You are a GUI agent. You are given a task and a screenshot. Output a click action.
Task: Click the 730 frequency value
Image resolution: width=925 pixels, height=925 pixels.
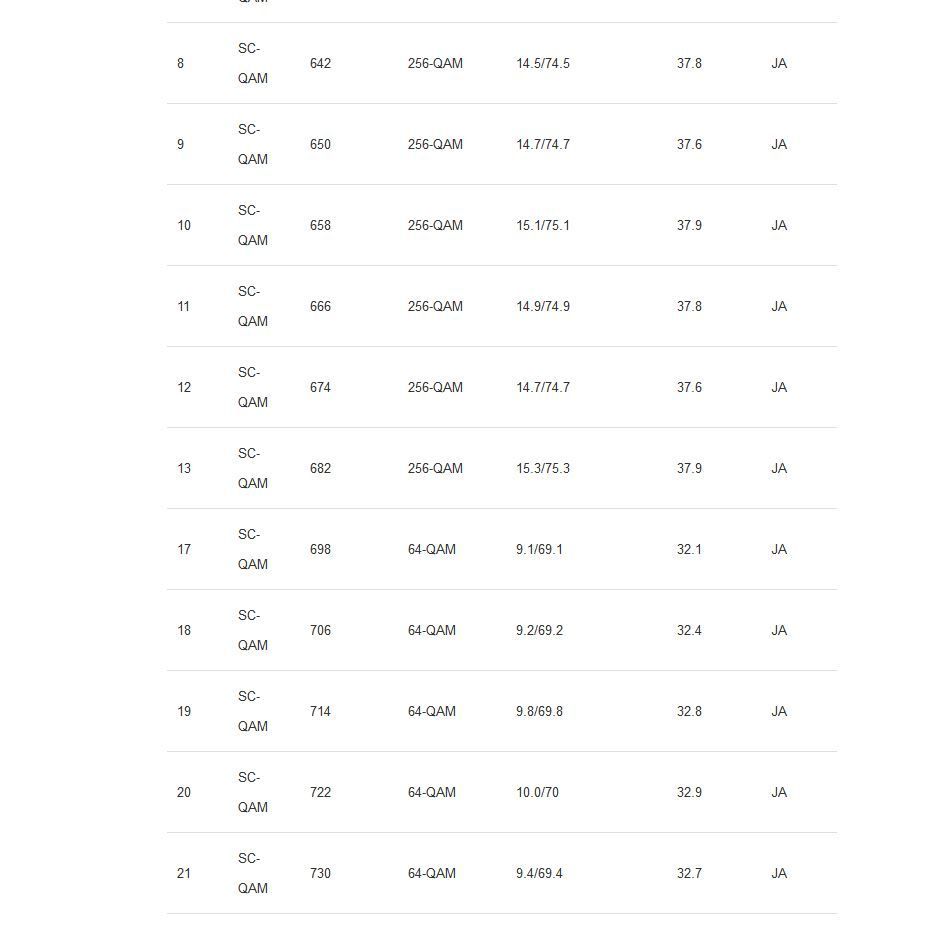(x=320, y=874)
